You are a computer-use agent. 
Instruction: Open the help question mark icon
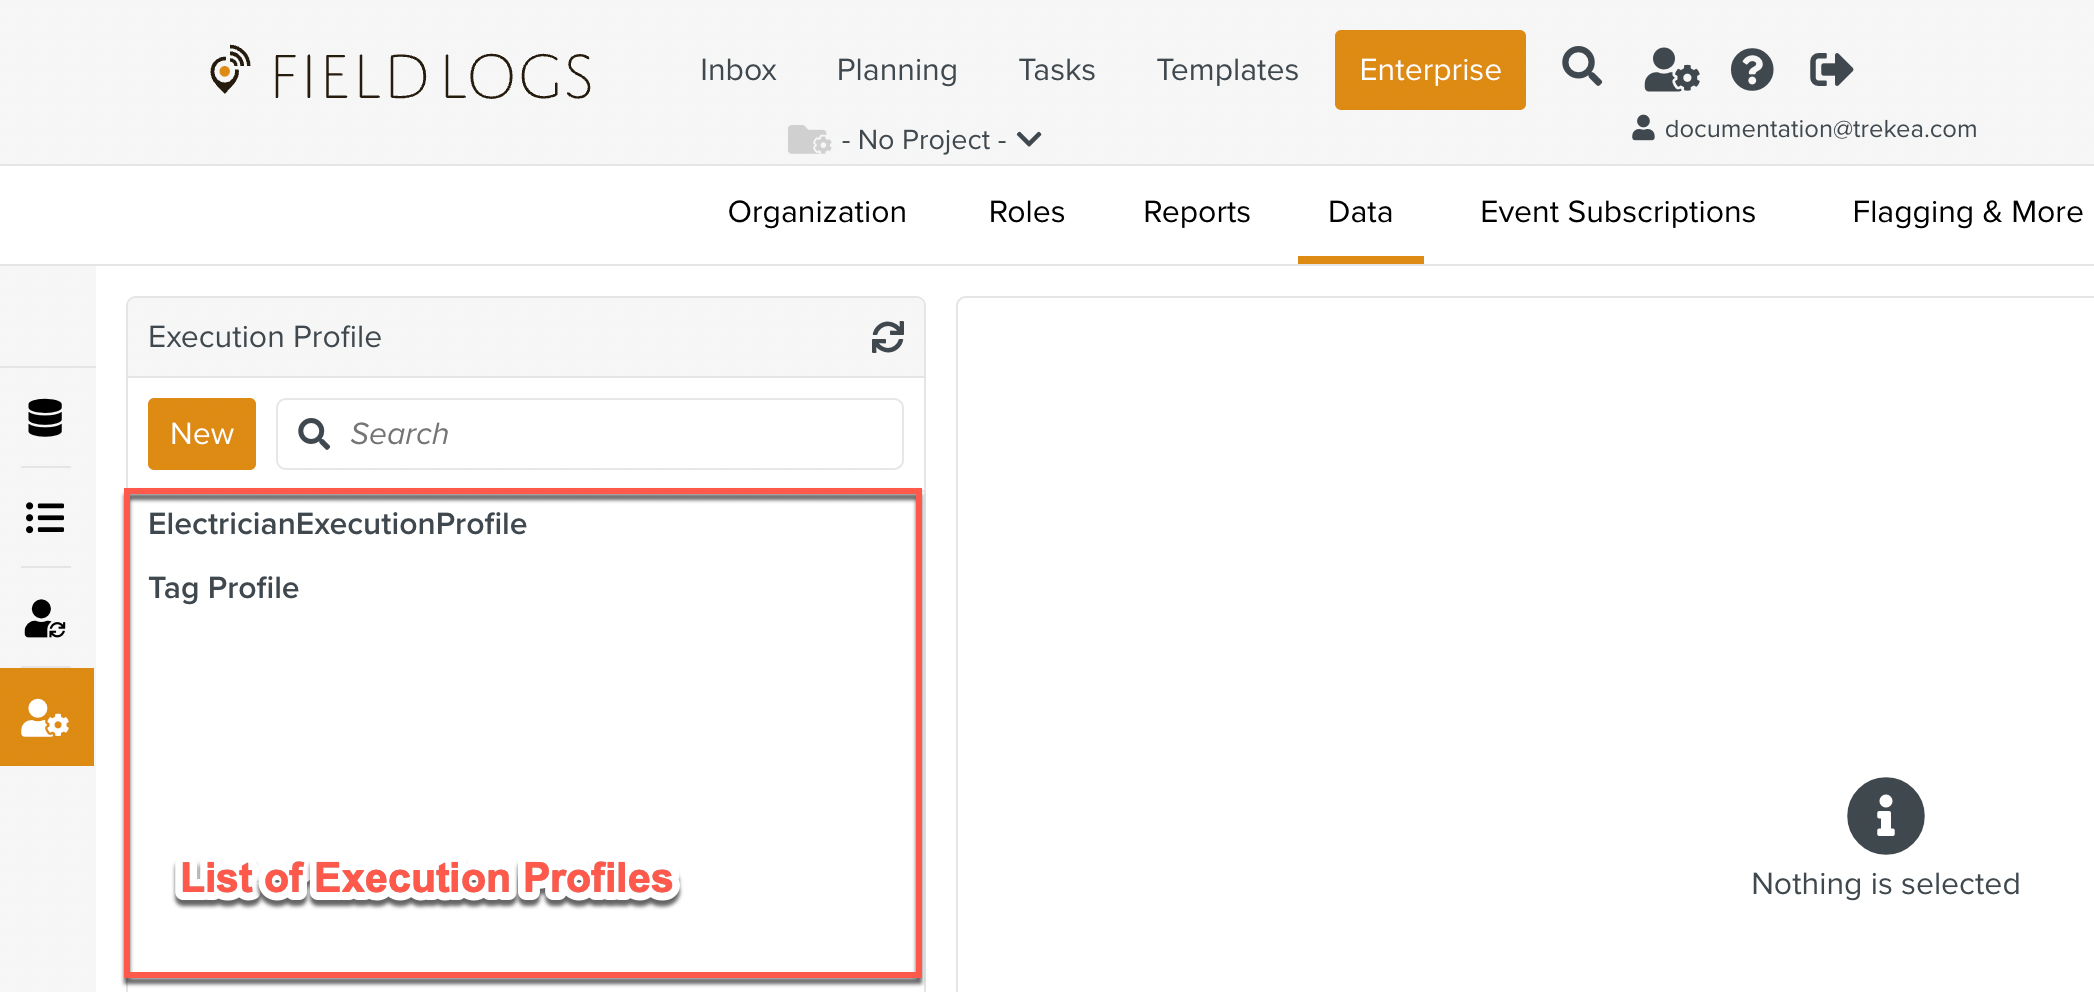(1751, 69)
